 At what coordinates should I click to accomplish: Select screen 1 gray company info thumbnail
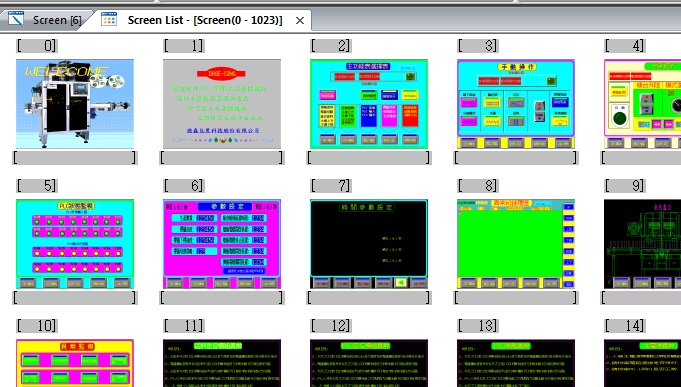[222, 104]
